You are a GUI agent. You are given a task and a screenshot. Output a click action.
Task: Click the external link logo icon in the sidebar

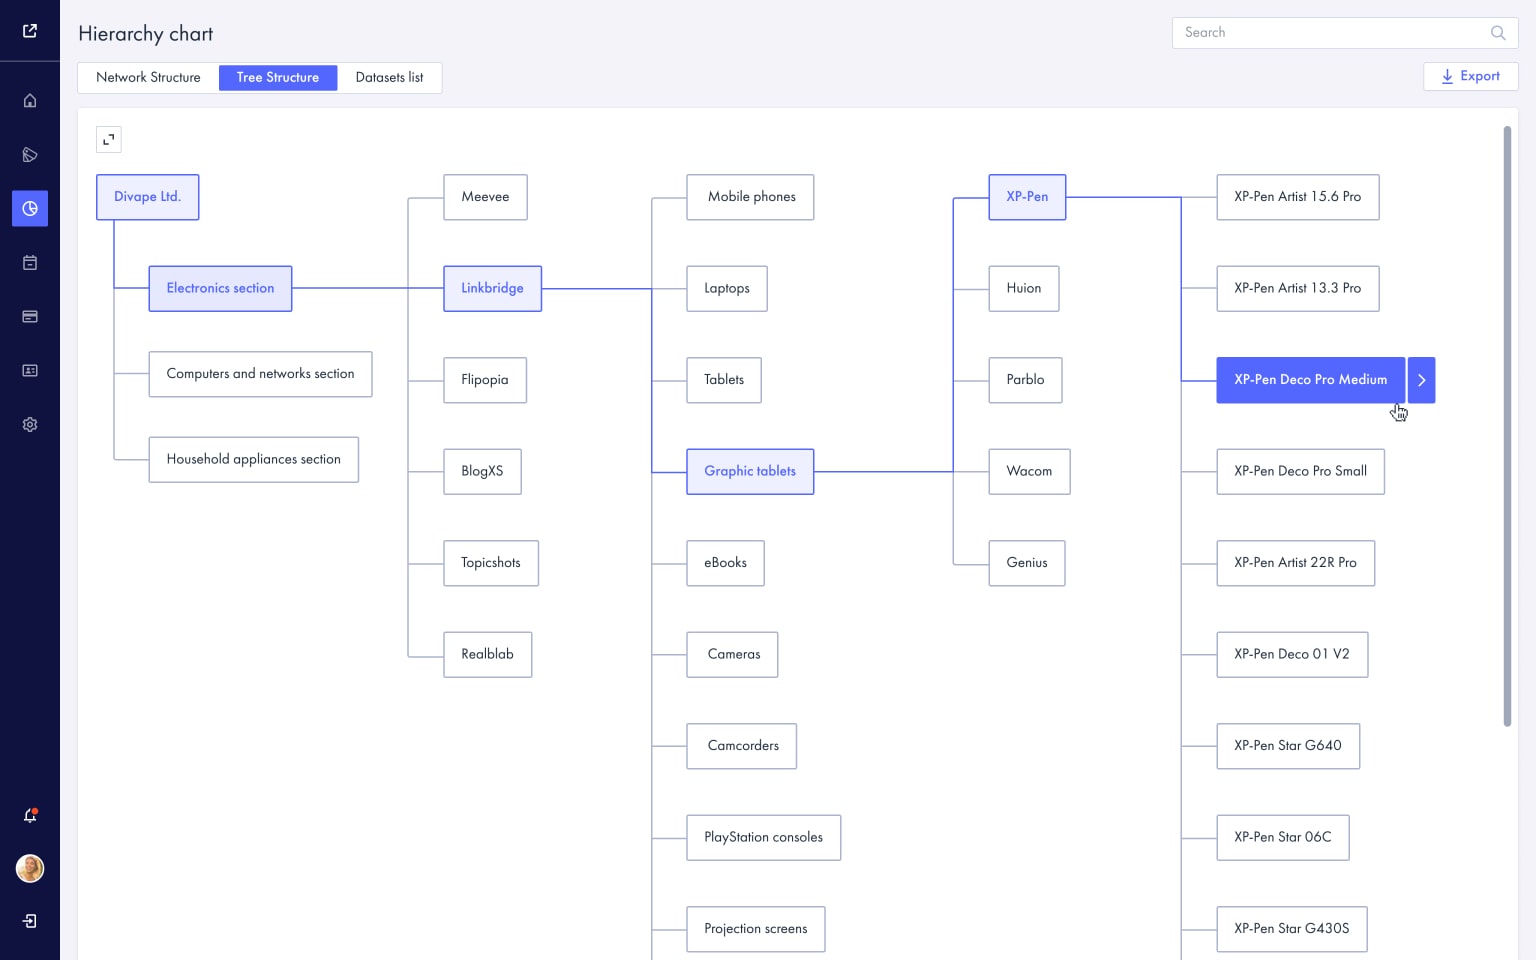pos(30,31)
